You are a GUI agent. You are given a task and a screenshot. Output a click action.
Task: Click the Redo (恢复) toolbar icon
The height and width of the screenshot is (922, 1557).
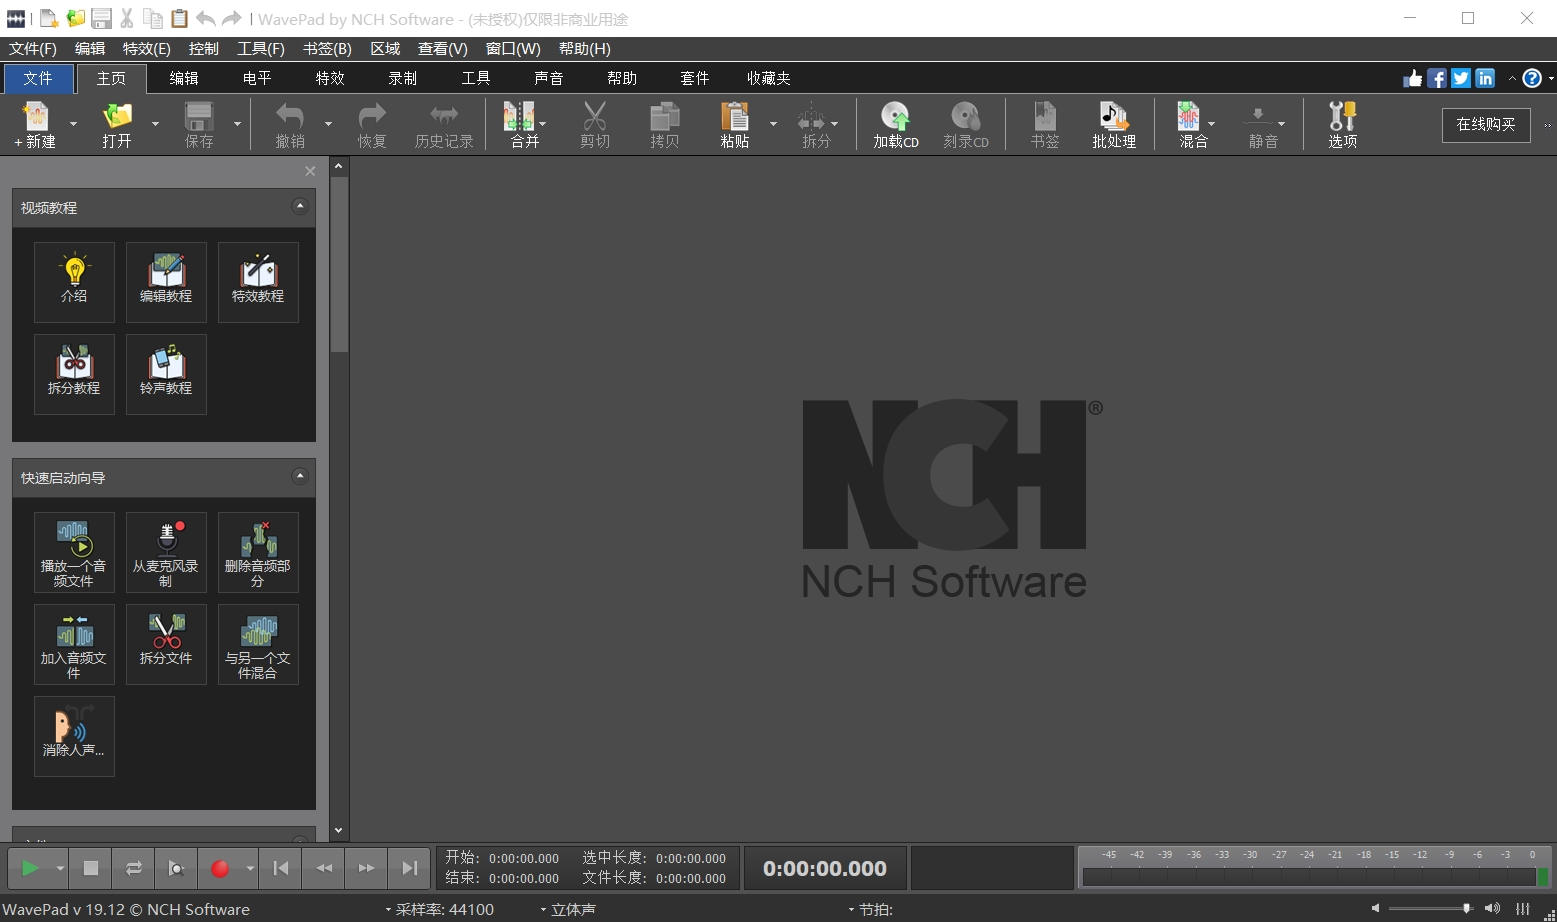click(x=372, y=124)
